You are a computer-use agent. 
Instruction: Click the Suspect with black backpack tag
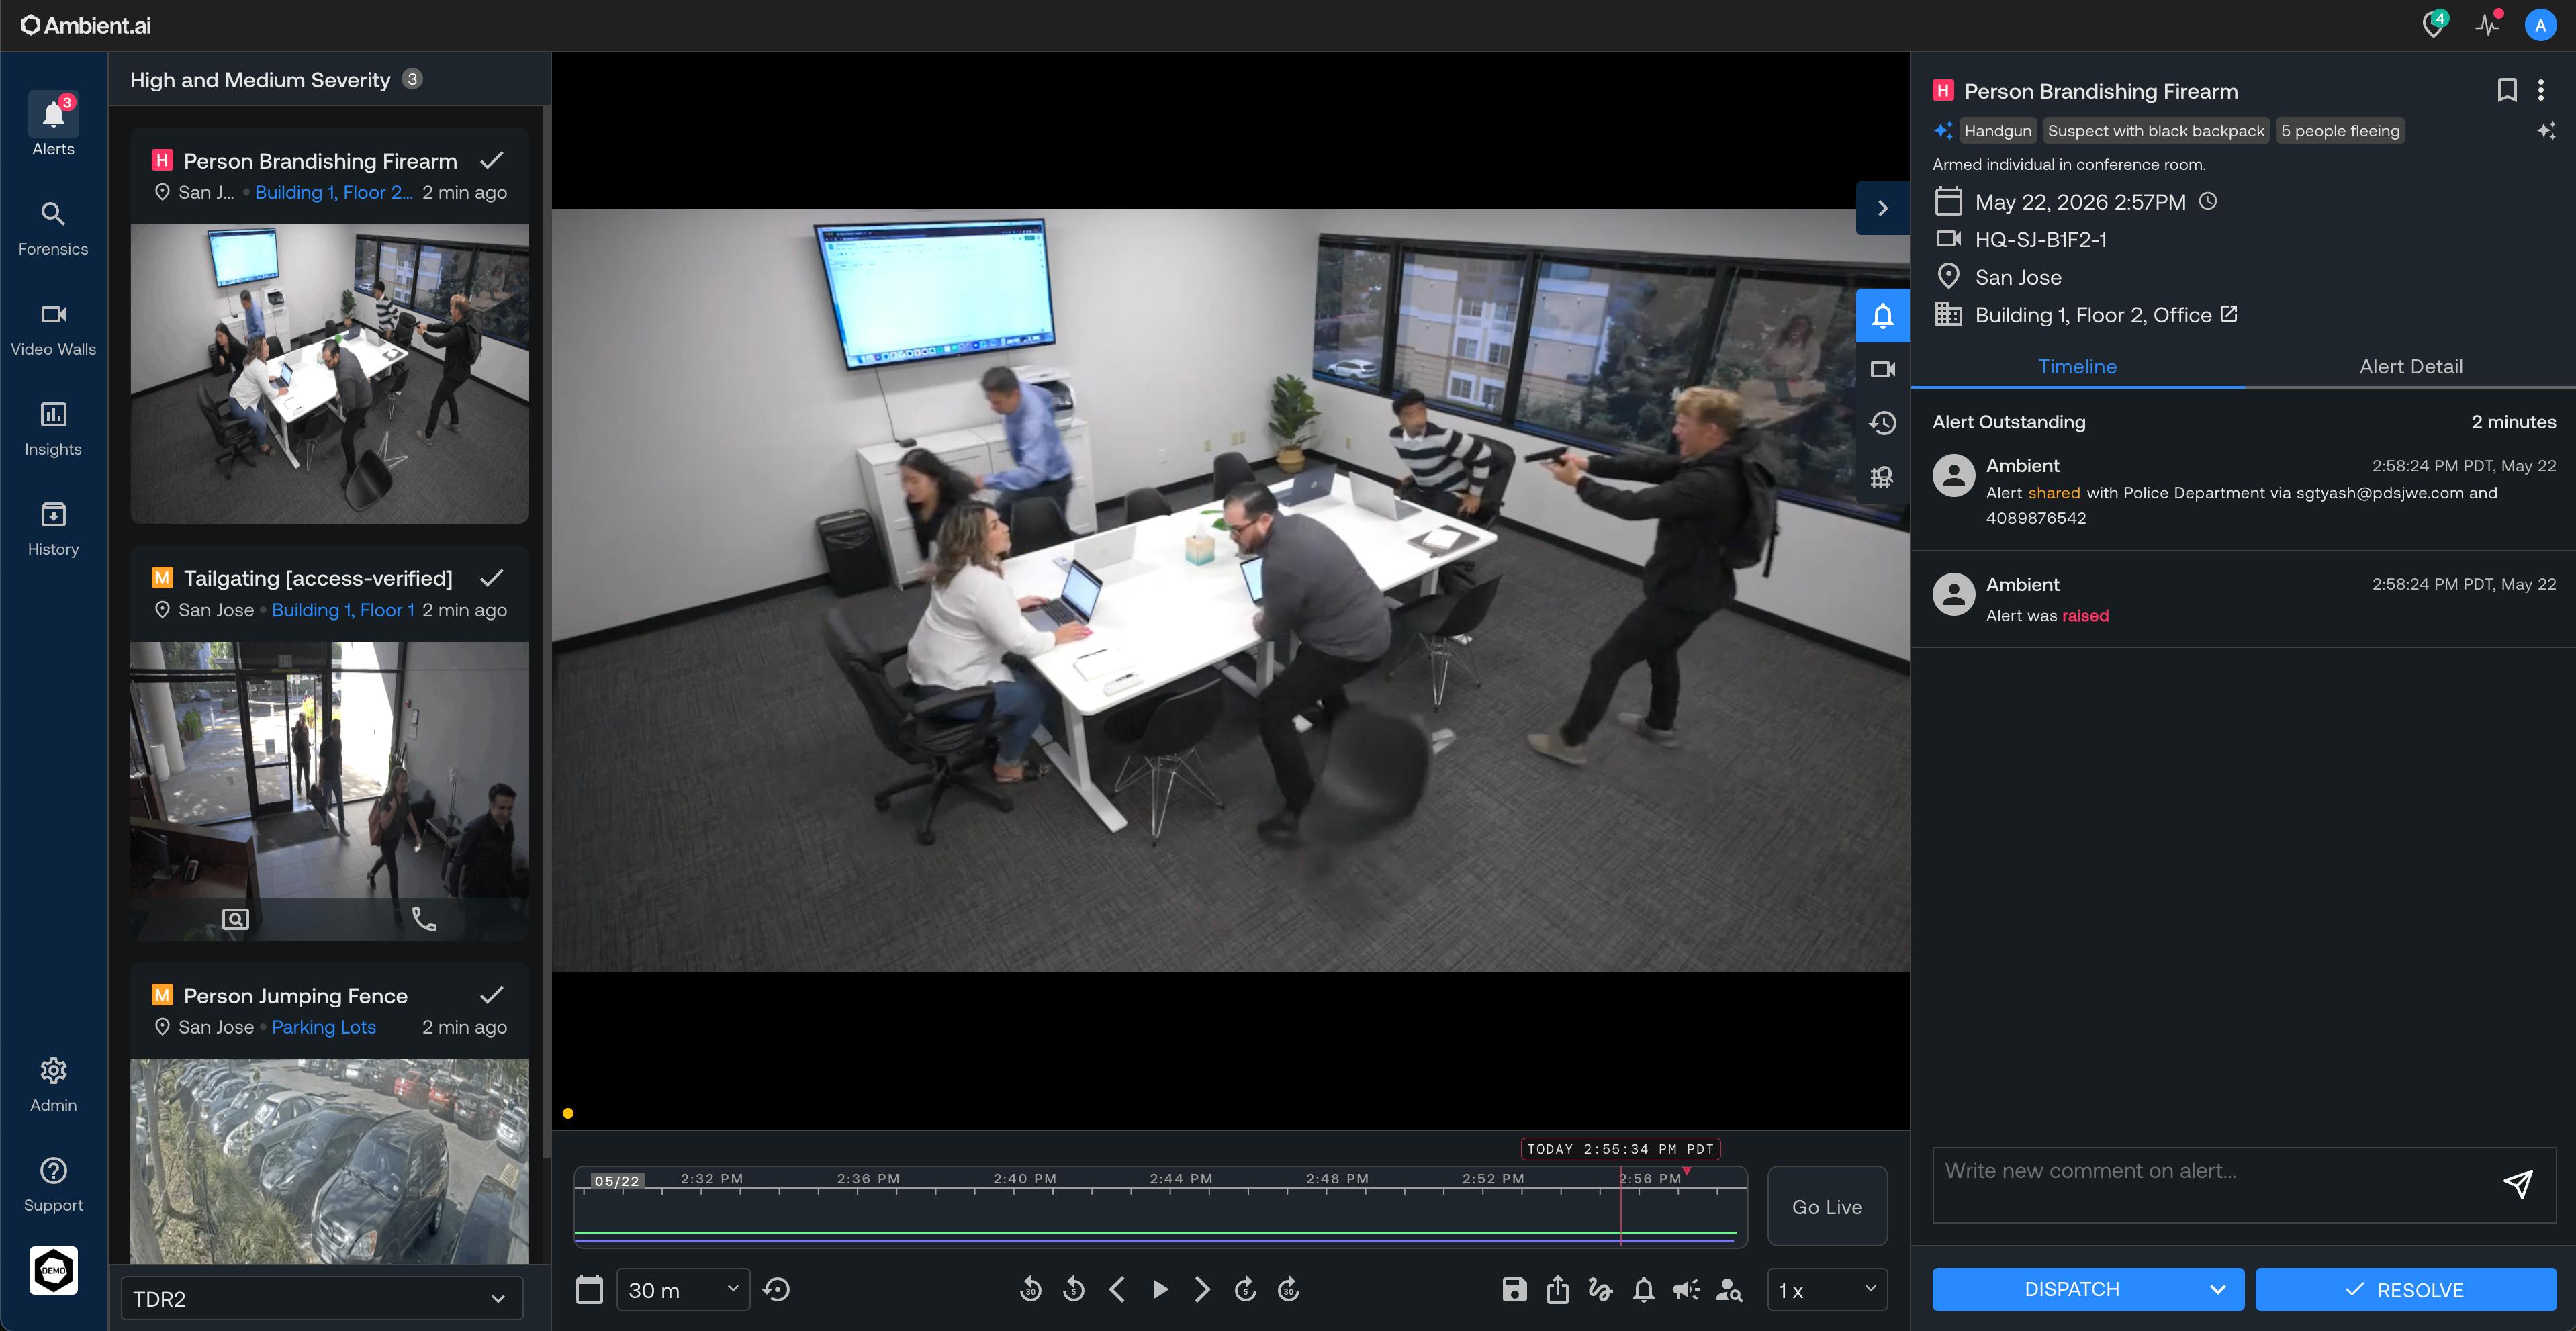click(x=2156, y=130)
